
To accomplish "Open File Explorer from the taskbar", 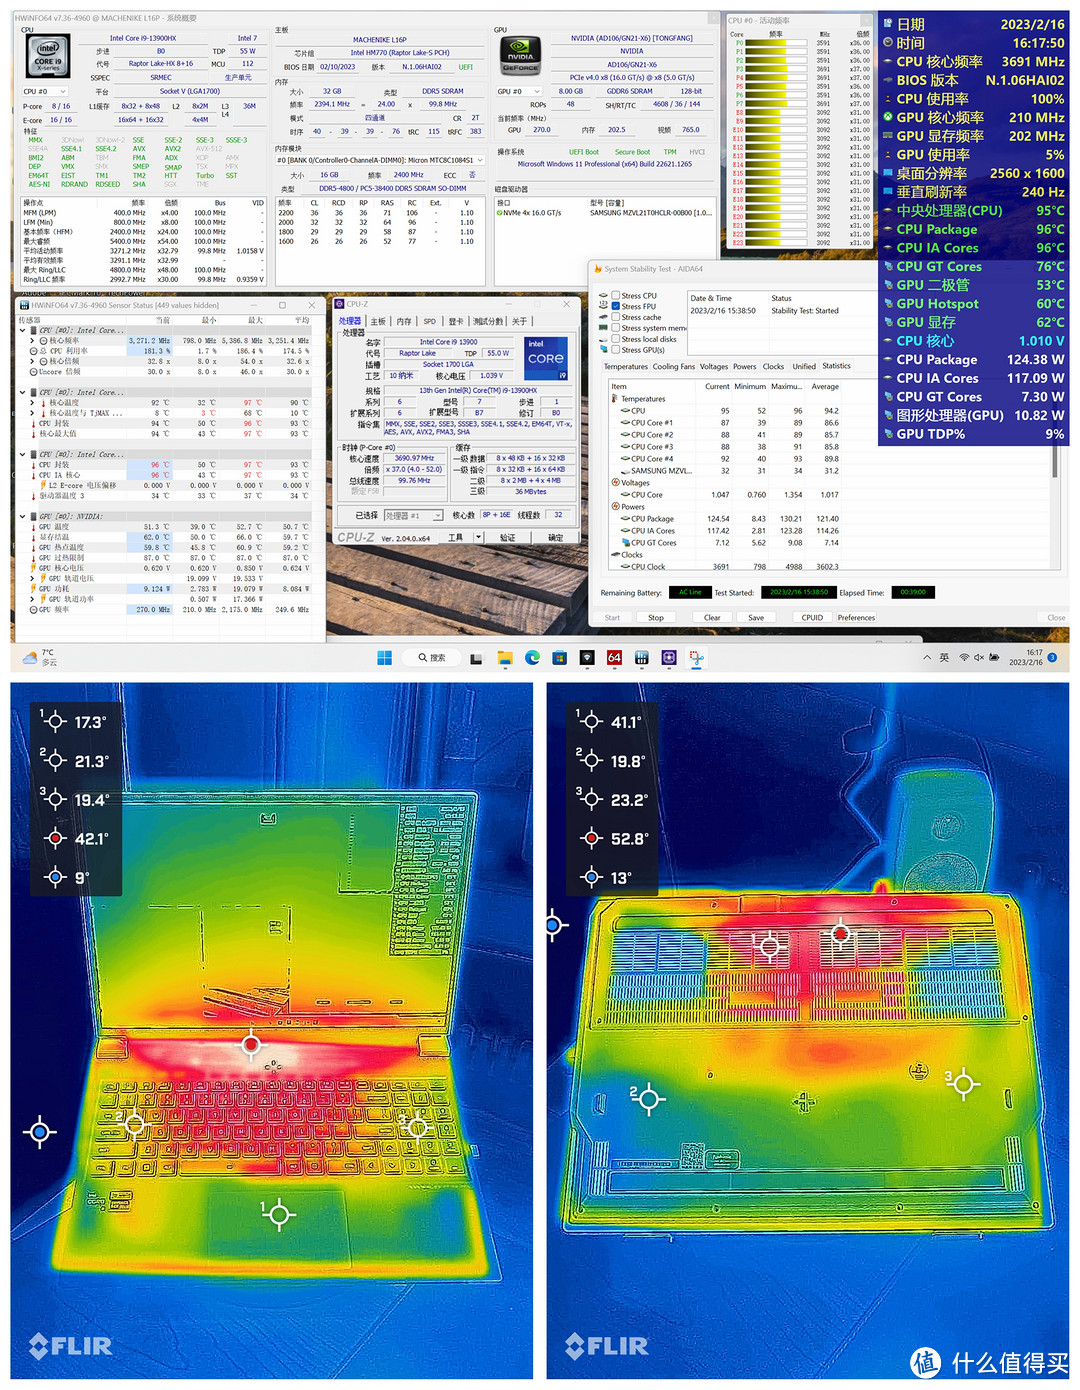I will 505,657.
